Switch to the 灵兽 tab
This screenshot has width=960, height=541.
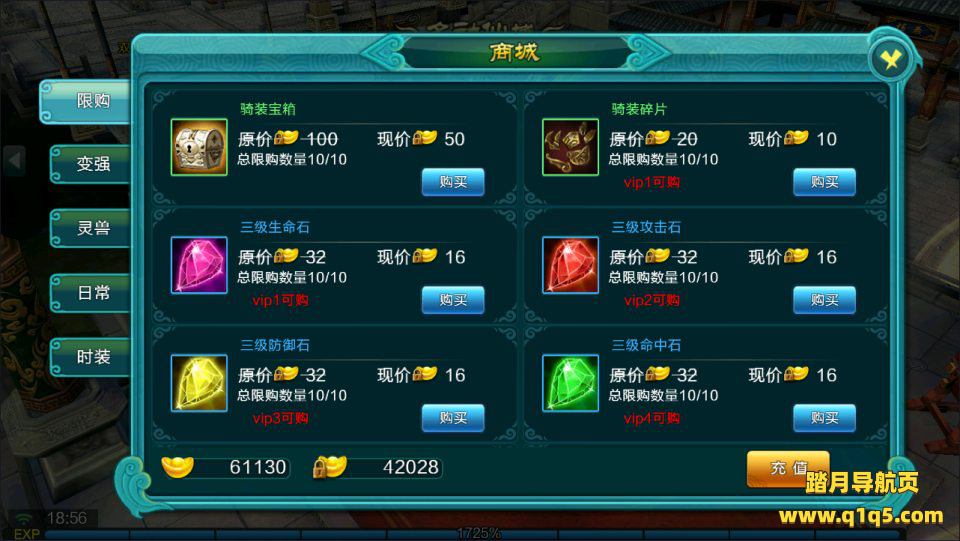click(x=90, y=228)
